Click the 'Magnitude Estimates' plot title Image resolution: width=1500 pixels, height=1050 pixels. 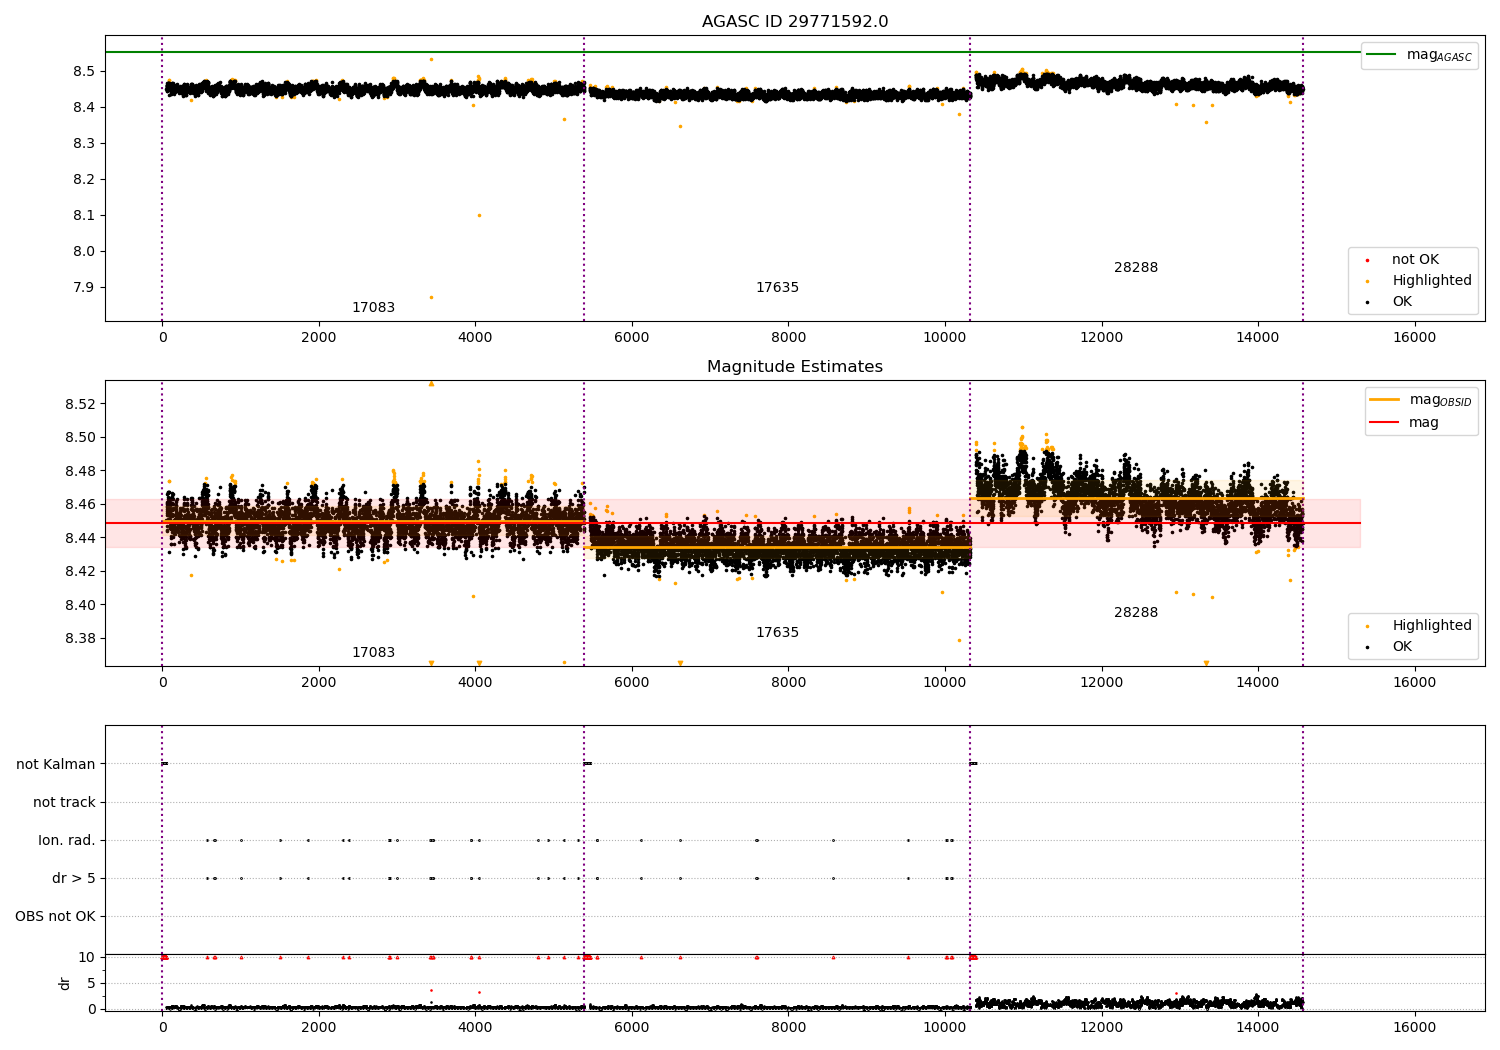[x=795, y=367]
